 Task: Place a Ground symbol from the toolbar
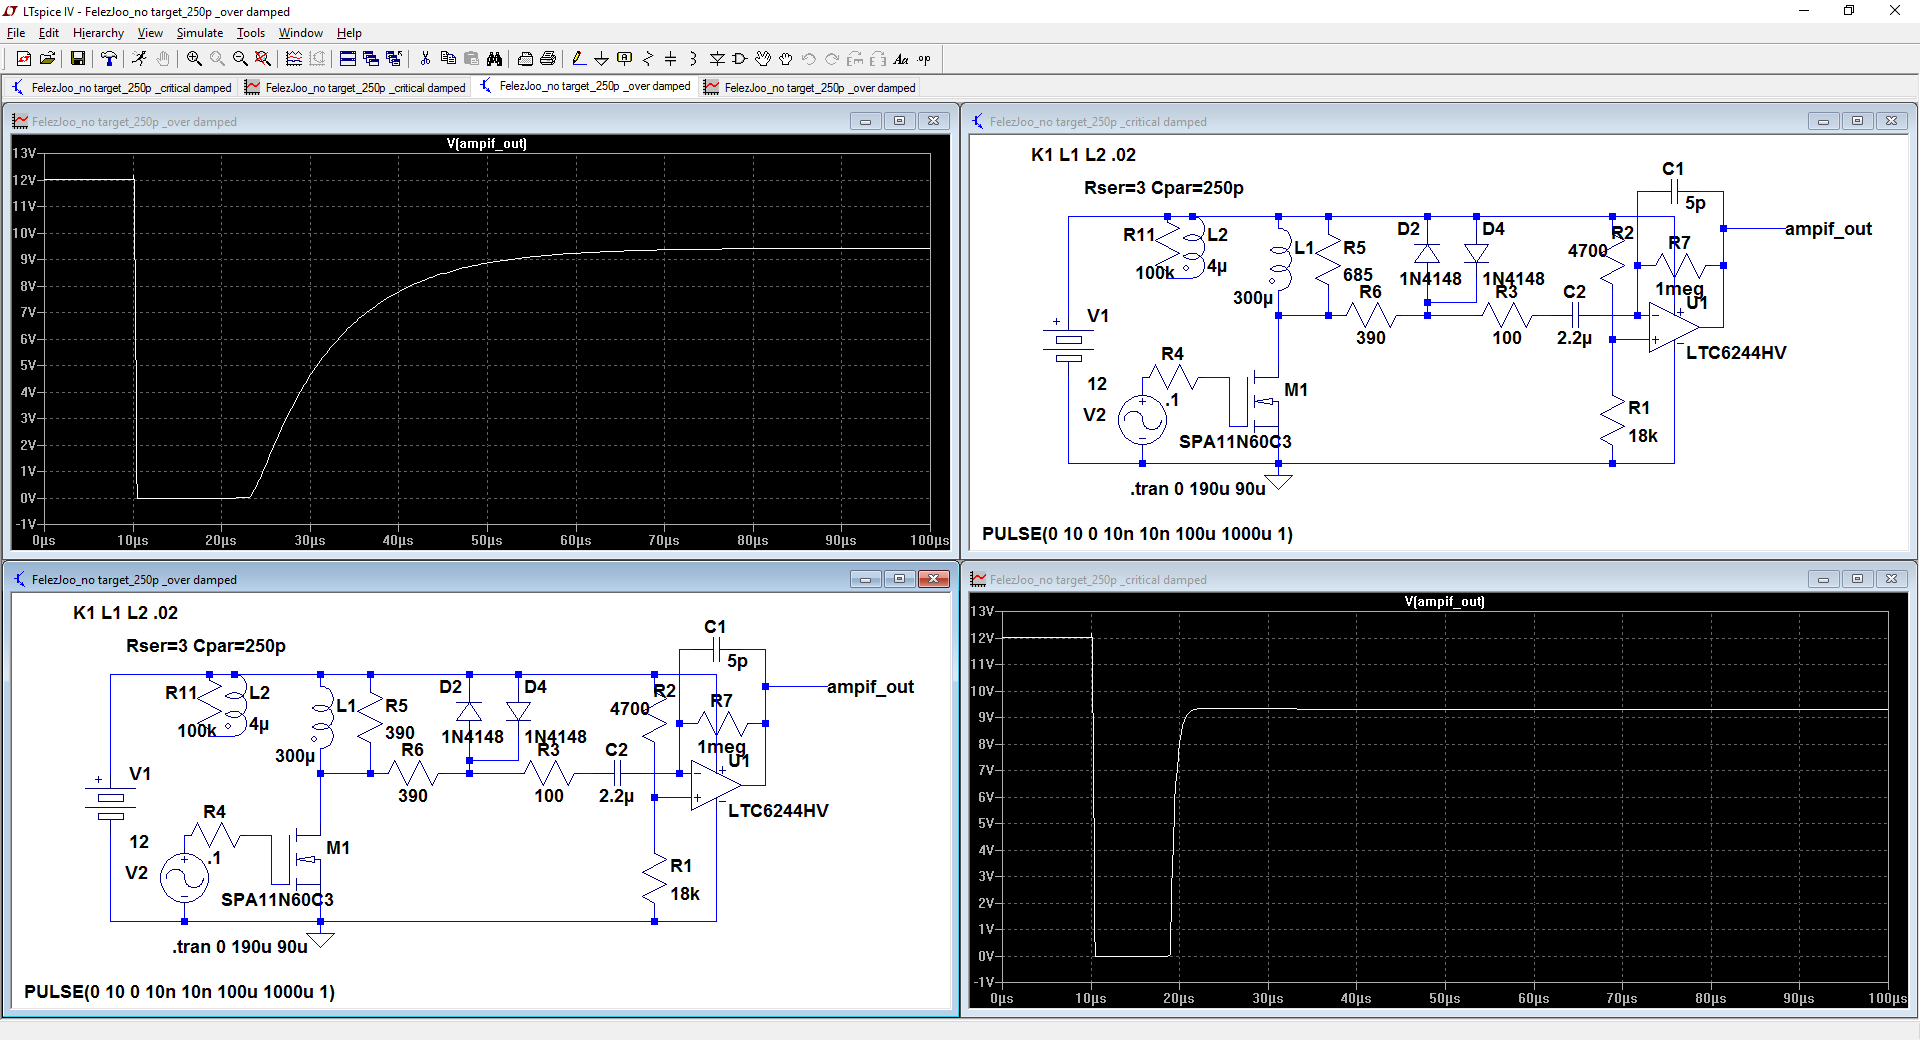pyautogui.click(x=601, y=59)
